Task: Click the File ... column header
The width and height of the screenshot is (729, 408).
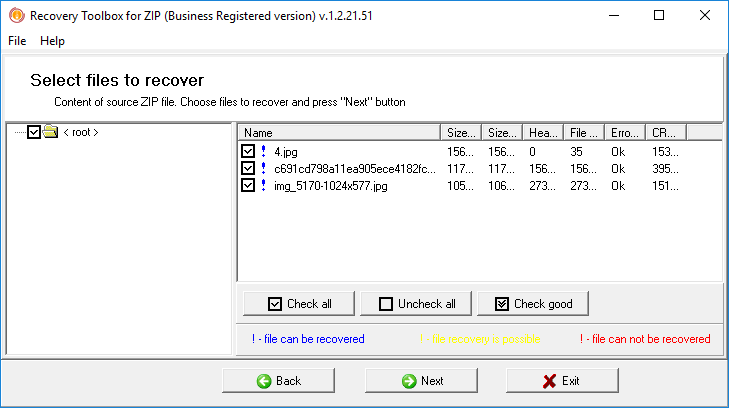Action: point(584,132)
